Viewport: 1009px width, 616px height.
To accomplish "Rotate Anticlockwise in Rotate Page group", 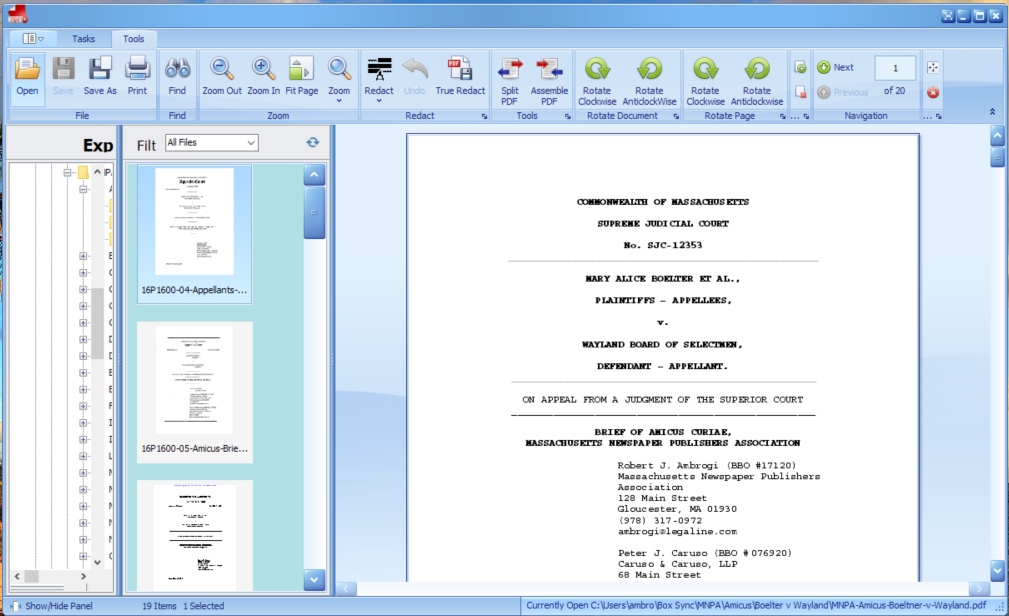I will [757, 80].
